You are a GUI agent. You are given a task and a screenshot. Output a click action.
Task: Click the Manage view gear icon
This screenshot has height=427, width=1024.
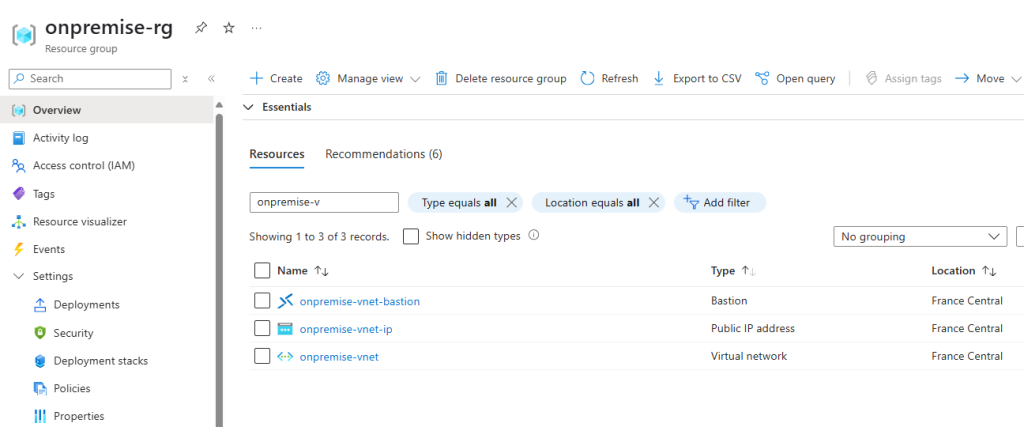click(x=323, y=78)
